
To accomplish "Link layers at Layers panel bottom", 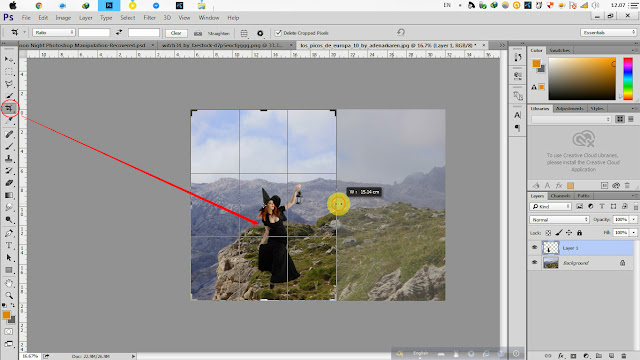I will (548, 356).
